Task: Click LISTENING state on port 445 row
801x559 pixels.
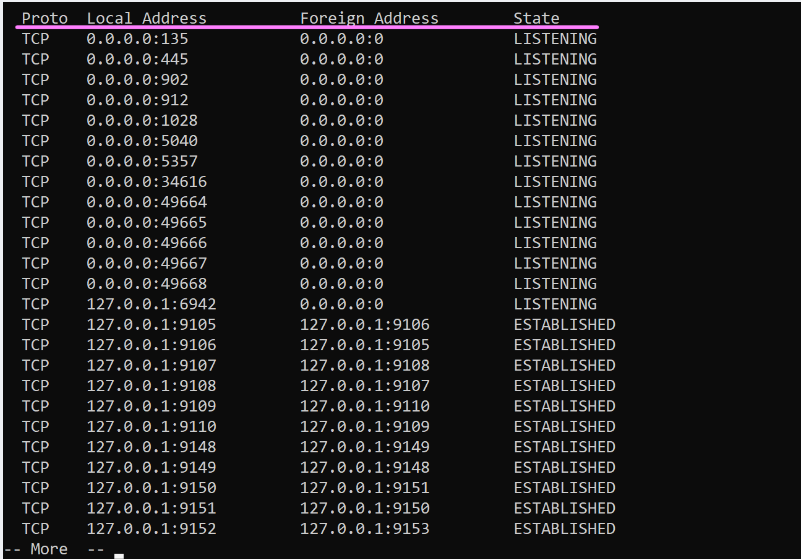Action: [x=555, y=59]
